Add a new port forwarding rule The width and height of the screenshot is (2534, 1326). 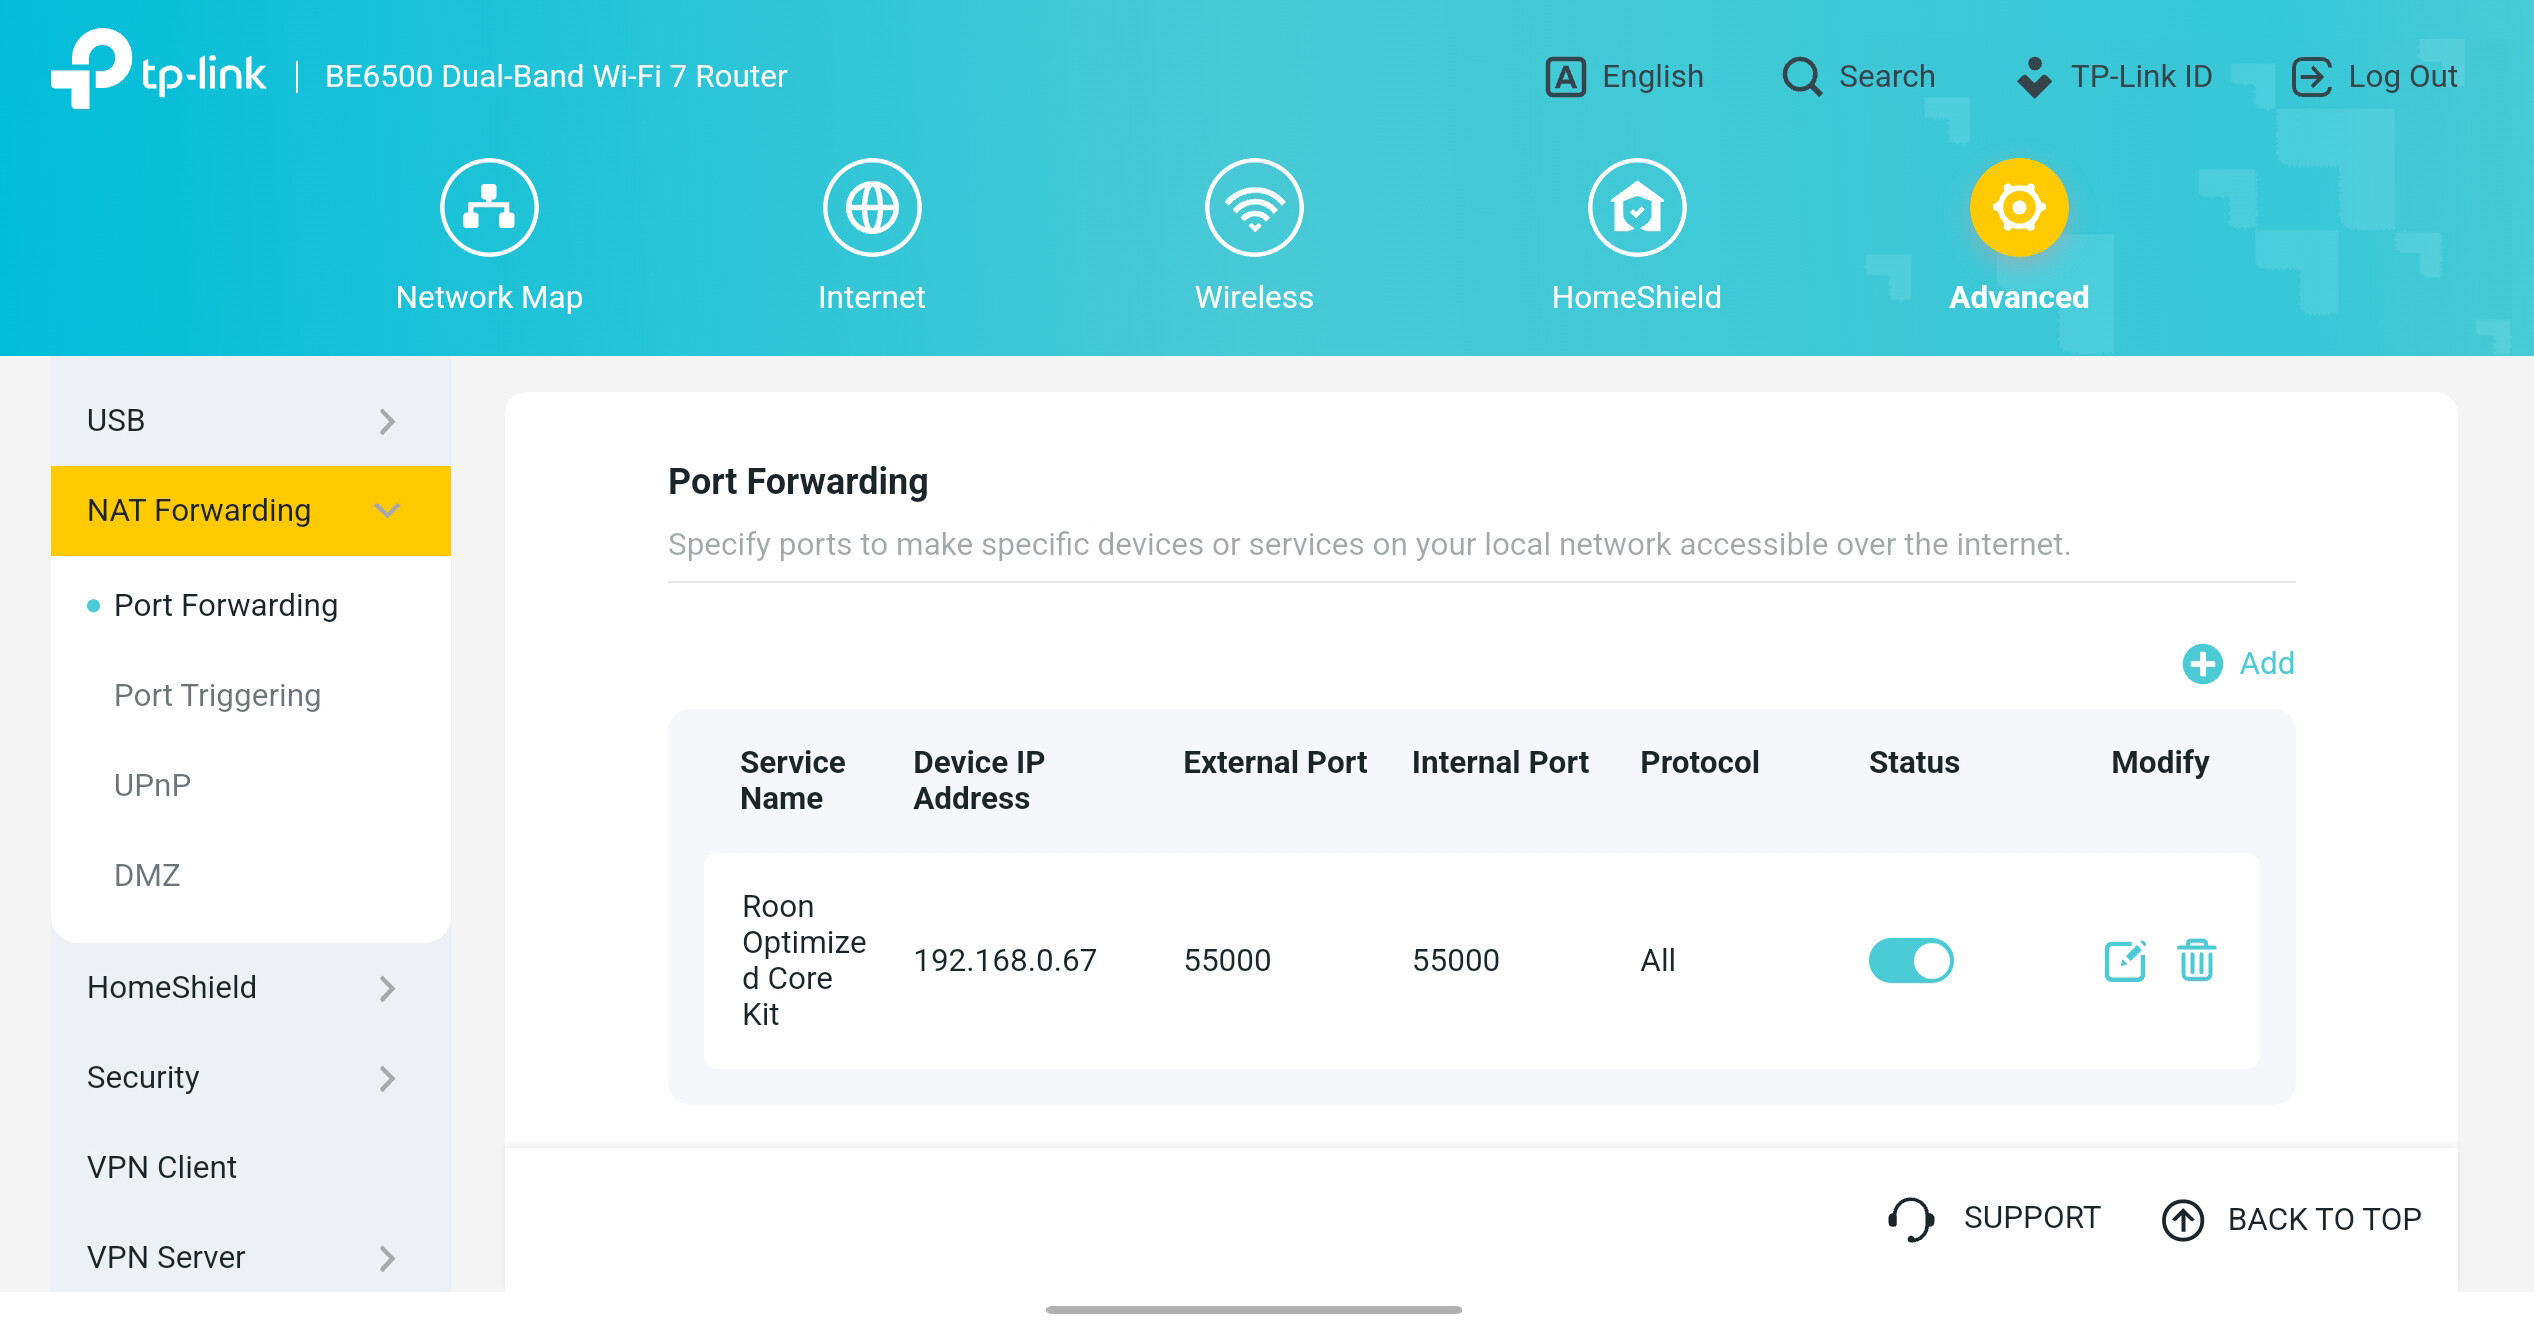click(2238, 663)
